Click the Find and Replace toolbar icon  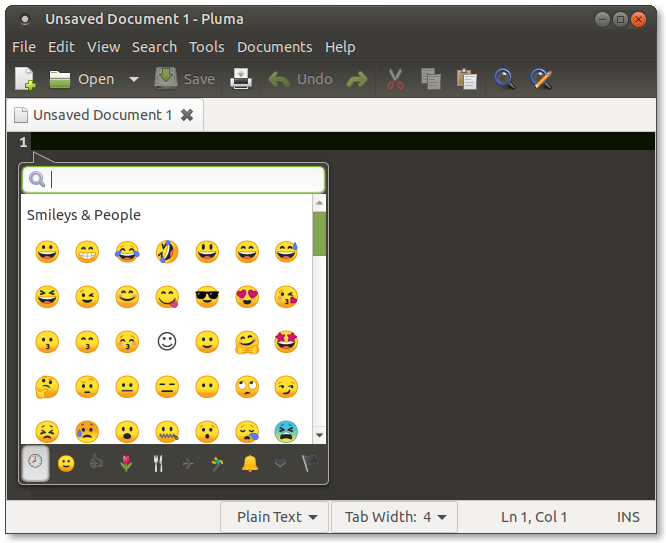click(x=541, y=79)
